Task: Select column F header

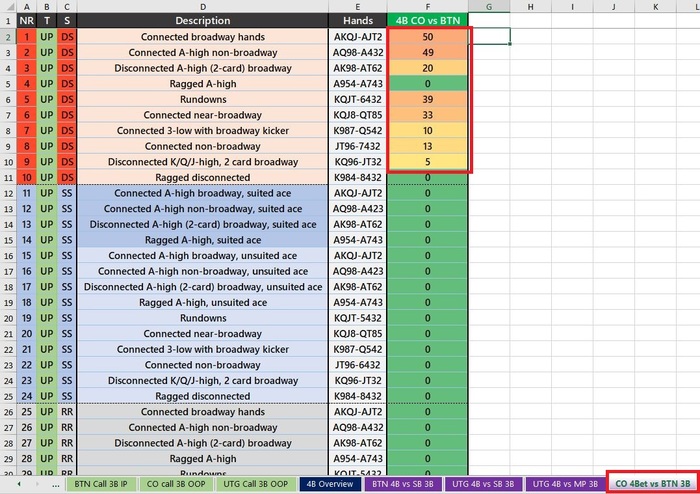Action: 428,7
